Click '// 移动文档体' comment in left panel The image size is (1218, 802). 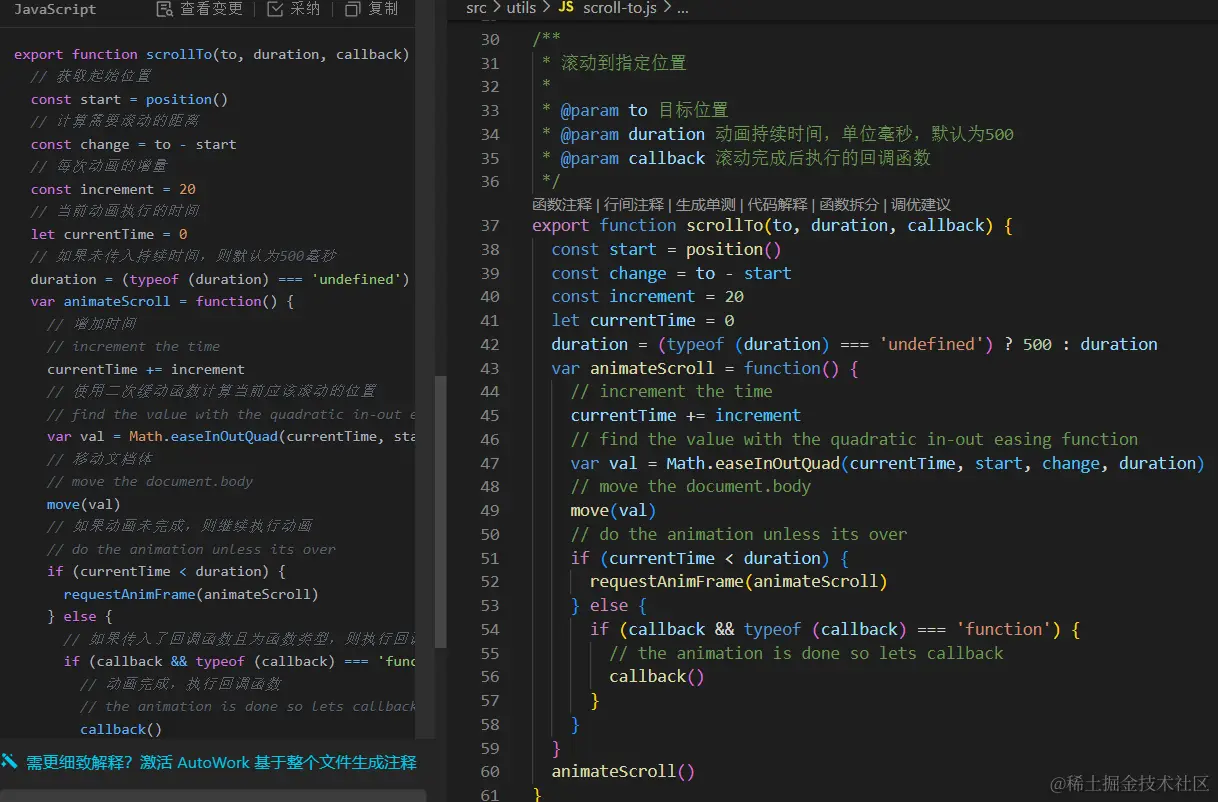point(99,459)
